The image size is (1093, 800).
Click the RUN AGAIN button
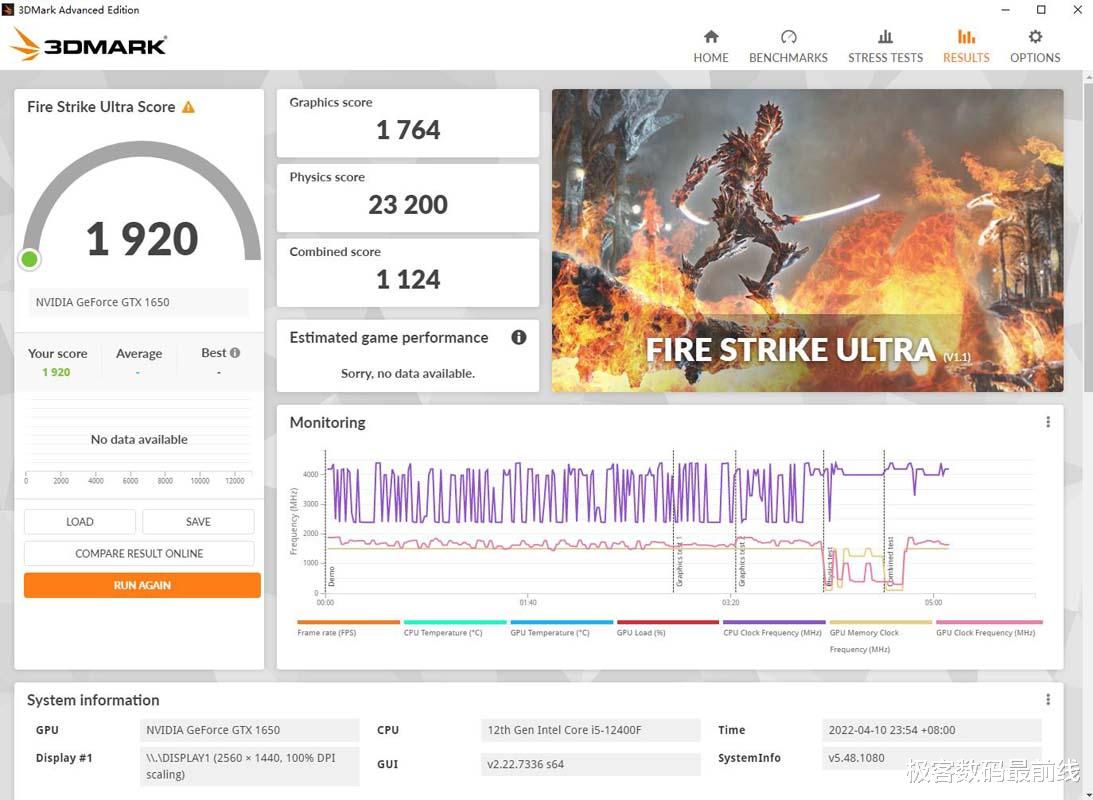pos(142,585)
